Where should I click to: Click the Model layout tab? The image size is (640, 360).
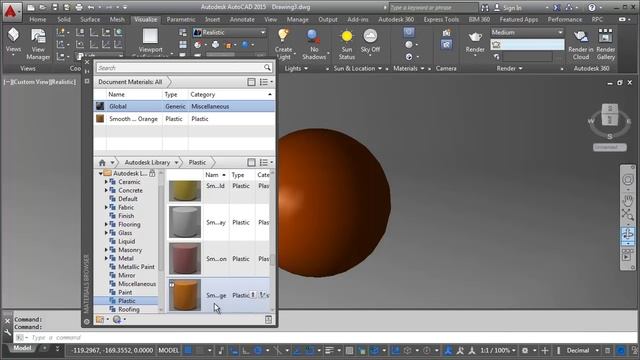(22, 348)
